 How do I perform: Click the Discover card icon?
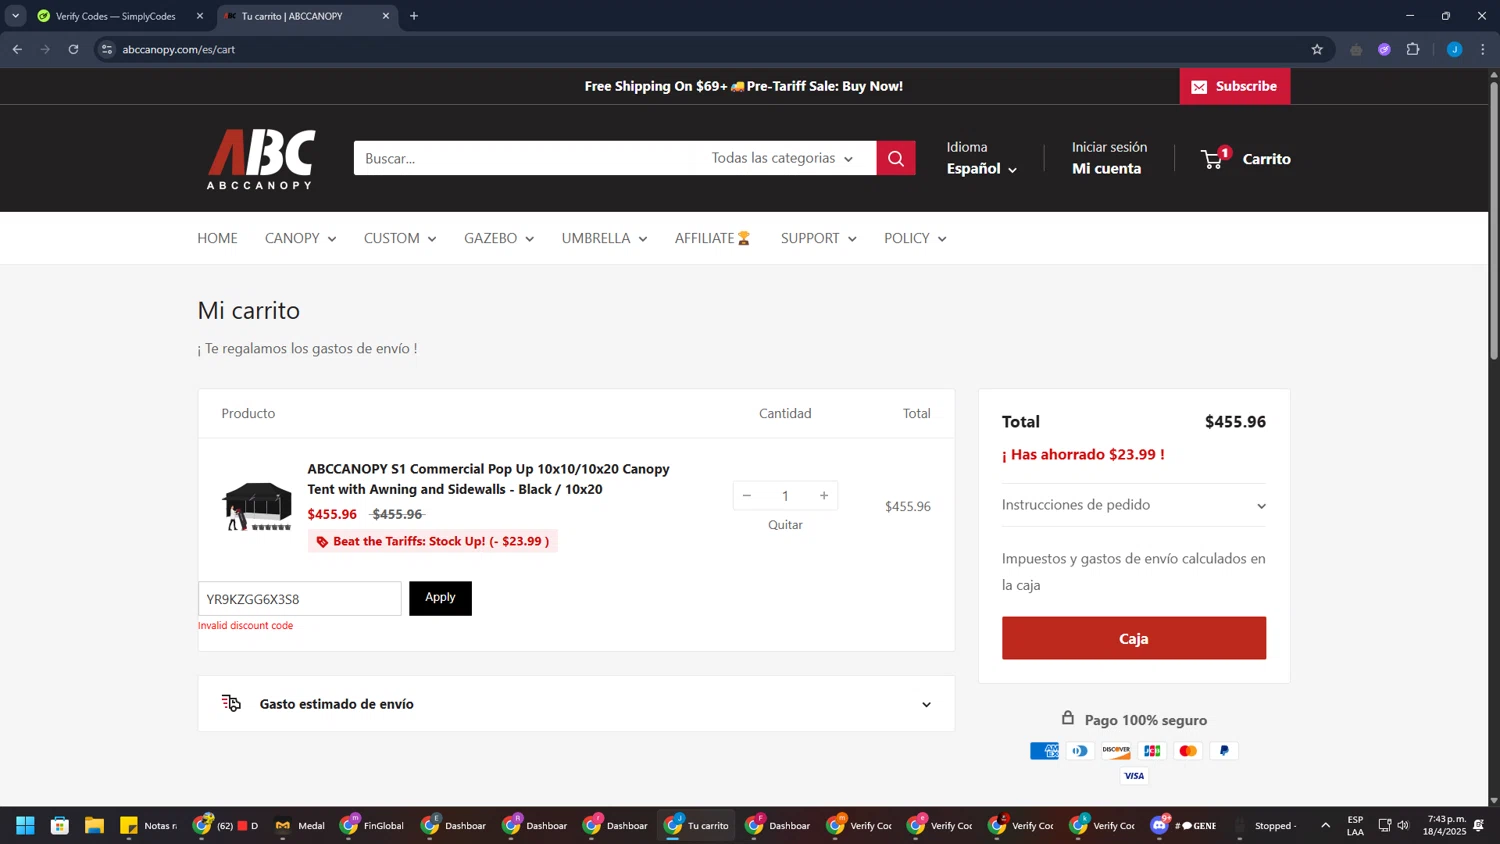click(x=1116, y=751)
